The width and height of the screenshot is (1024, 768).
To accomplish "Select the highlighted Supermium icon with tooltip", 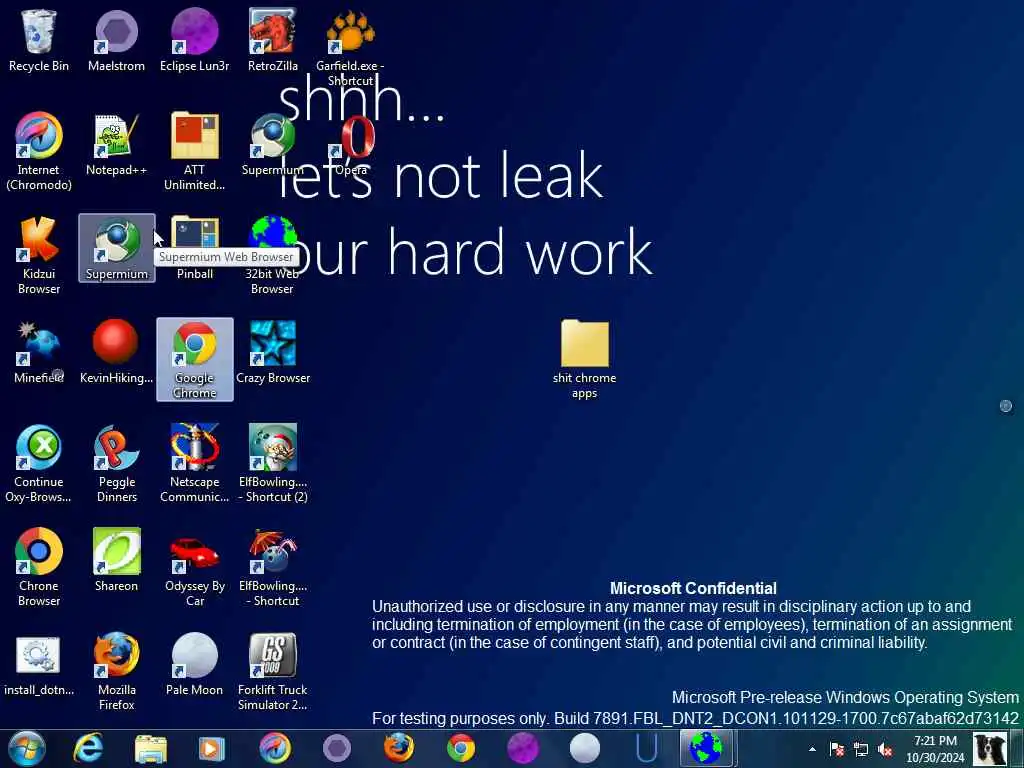I will pos(117,248).
